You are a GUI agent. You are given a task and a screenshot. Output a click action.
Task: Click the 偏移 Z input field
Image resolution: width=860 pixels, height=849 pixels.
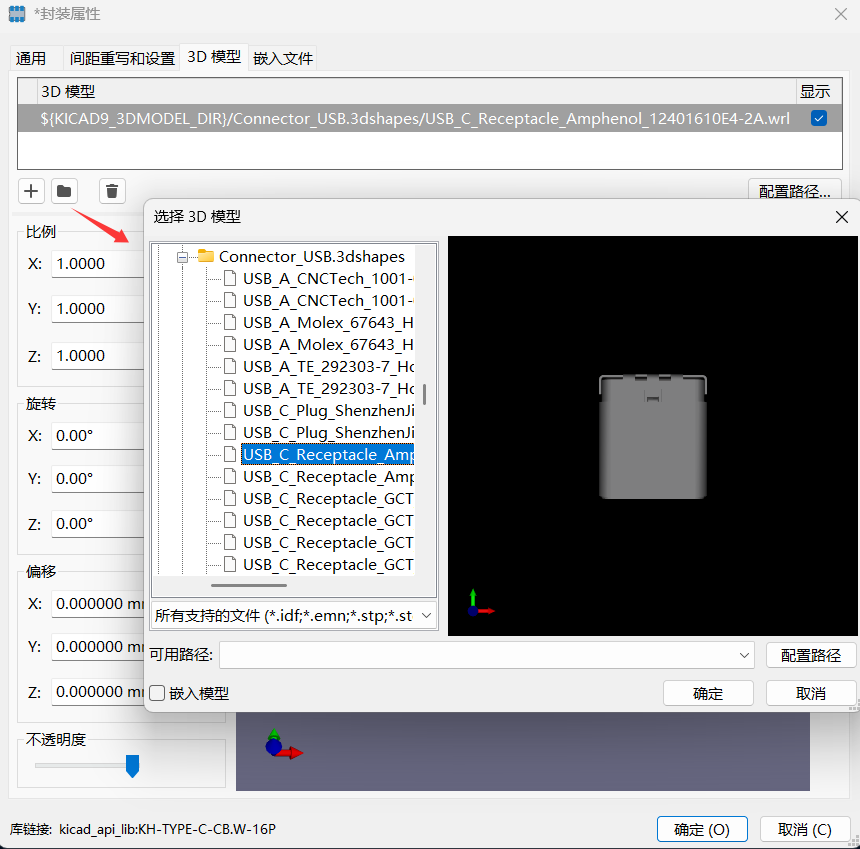pos(98,692)
